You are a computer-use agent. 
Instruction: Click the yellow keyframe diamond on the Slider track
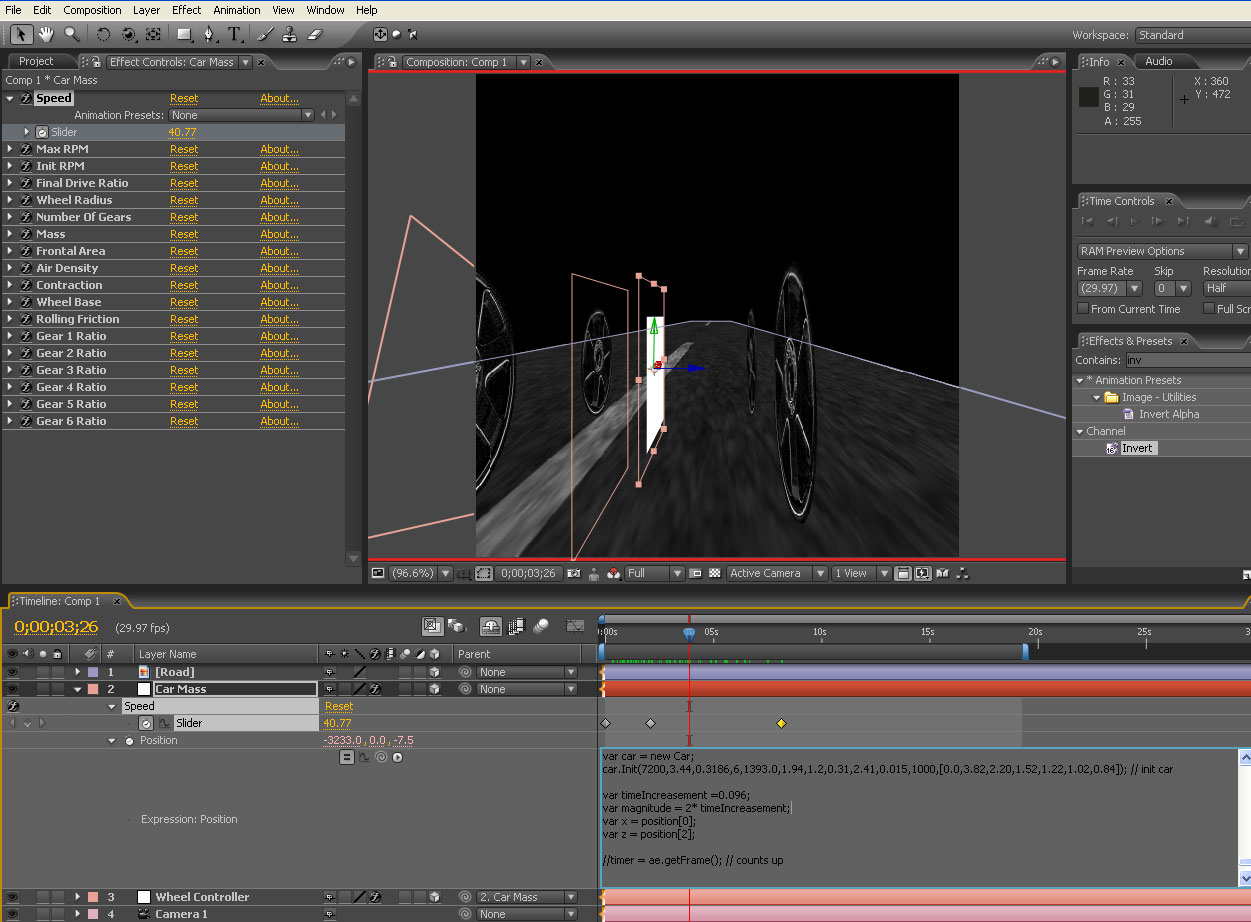(x=781, y=723)
